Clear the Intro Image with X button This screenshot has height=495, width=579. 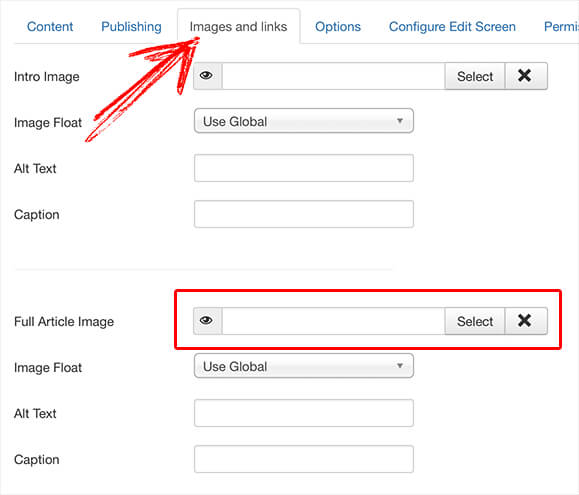[x=526, y=76]
